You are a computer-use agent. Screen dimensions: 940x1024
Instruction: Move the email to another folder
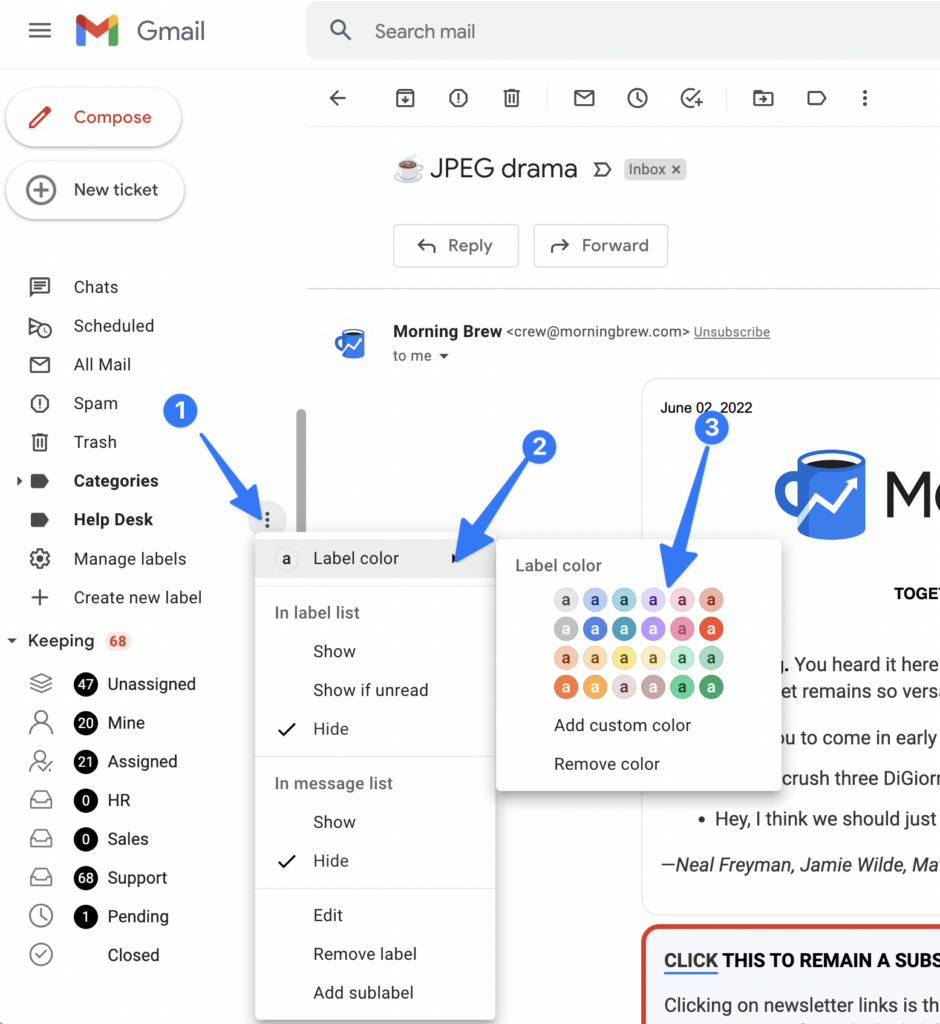point(763,98)
